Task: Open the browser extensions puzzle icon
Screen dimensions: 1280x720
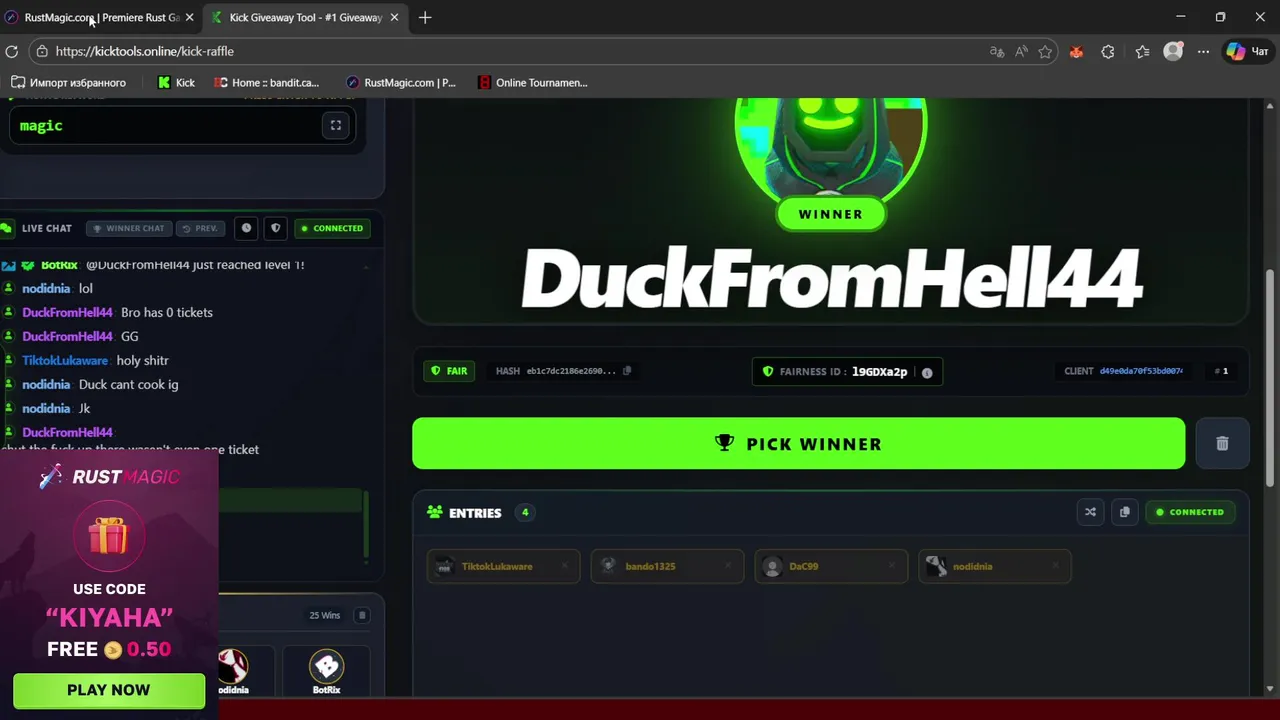Action: [x=1108, y=51]
